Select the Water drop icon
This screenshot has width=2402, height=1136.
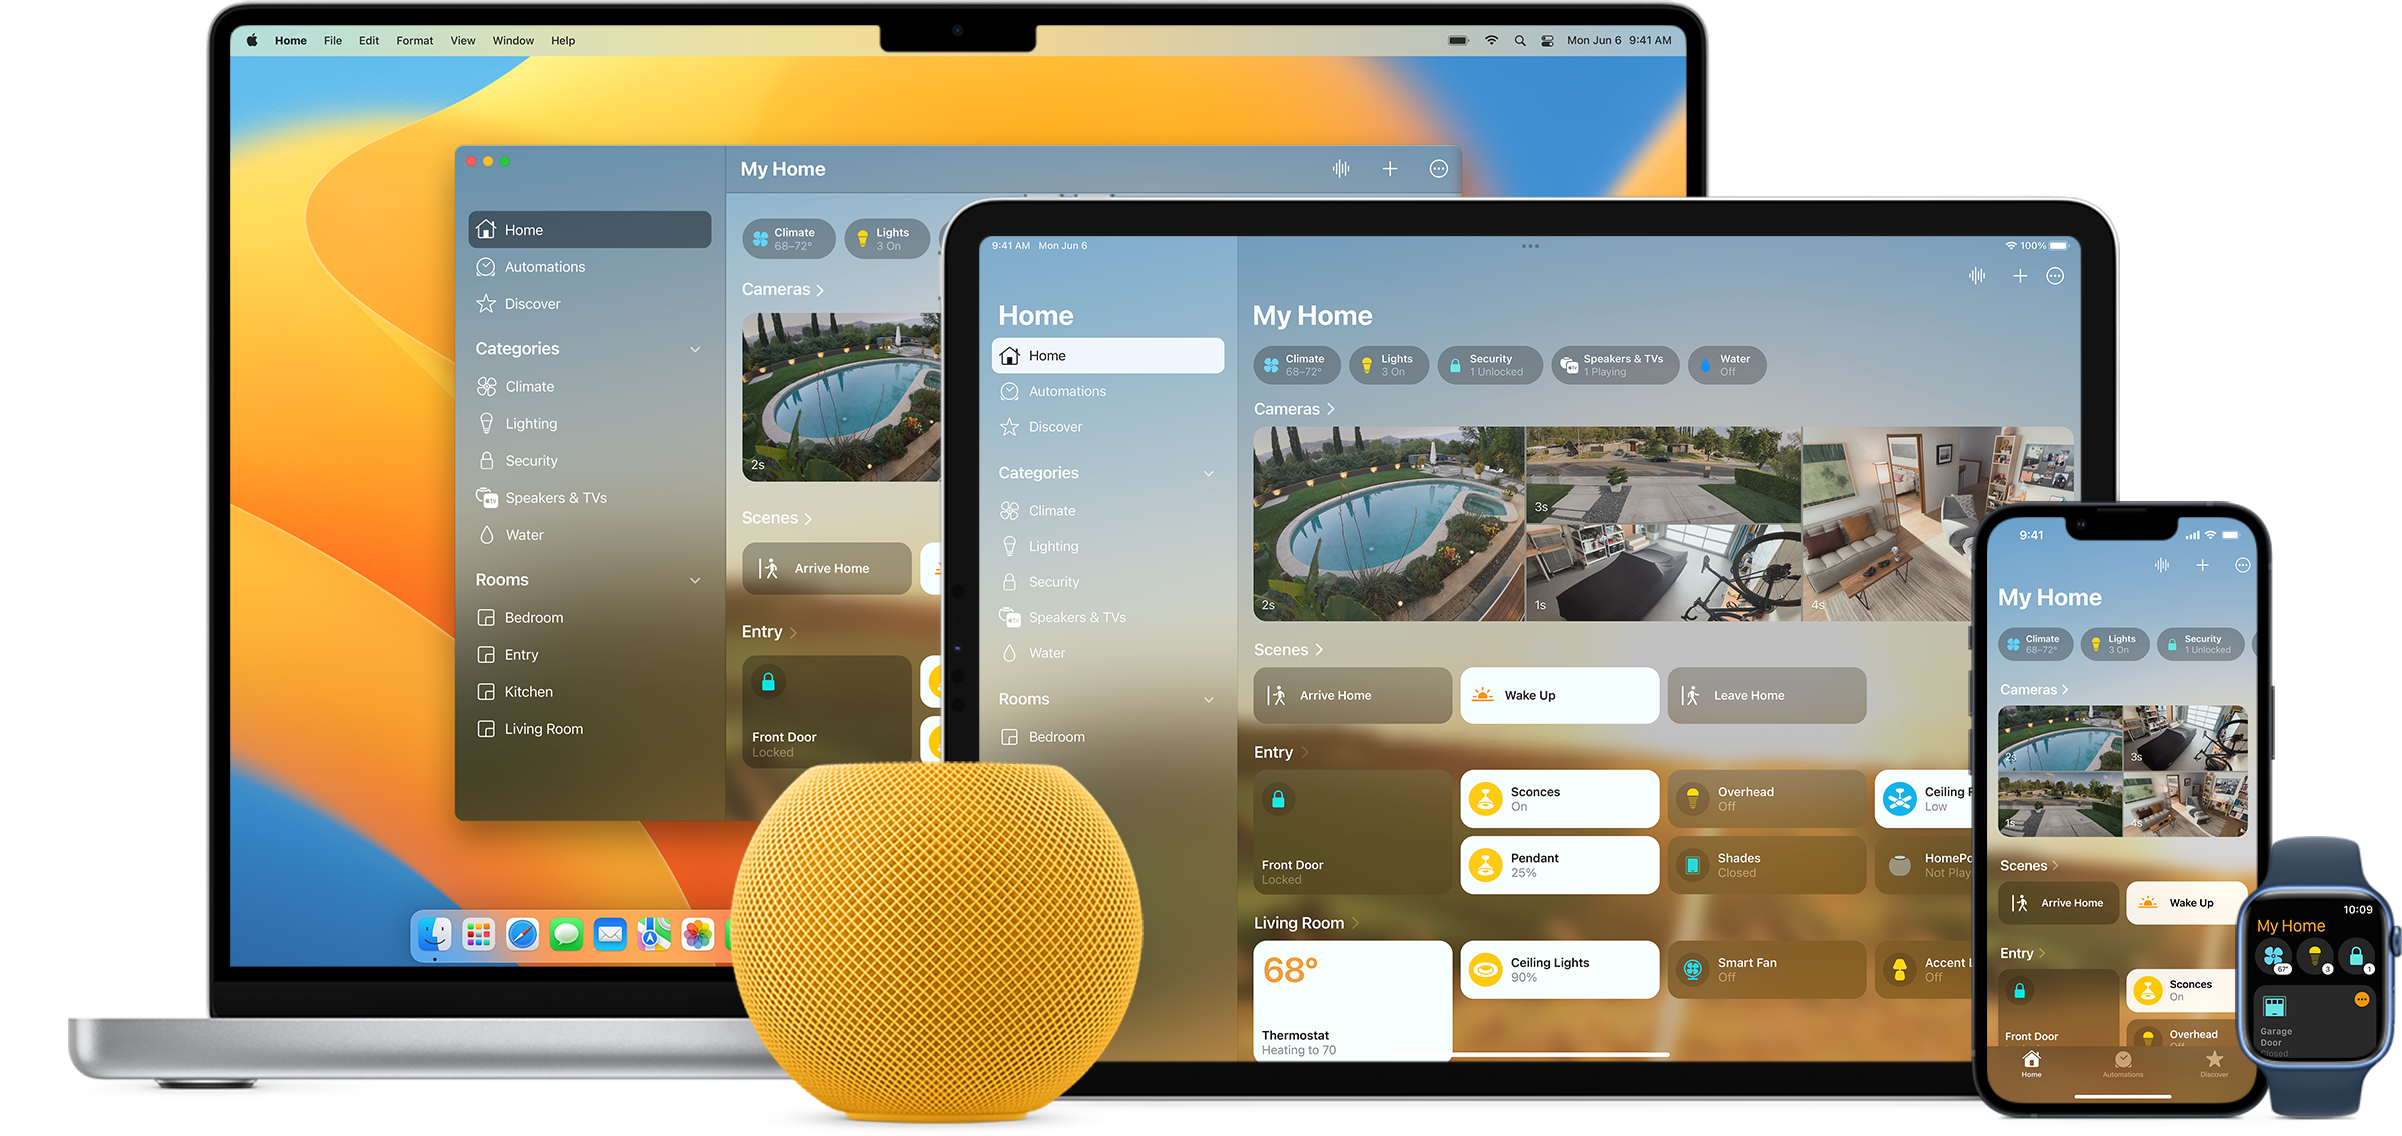[495, 533]
